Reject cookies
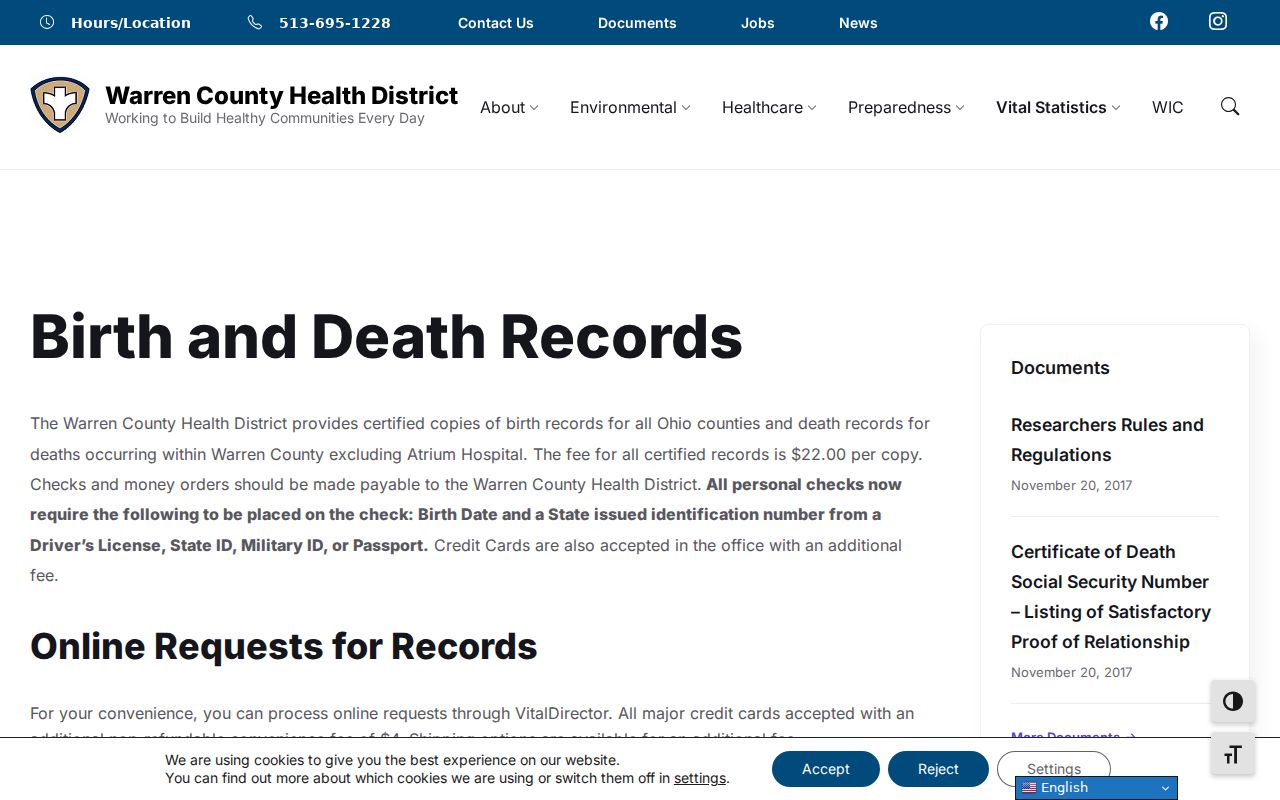This screenshot has width=1280, height=800. click(938, 769)
